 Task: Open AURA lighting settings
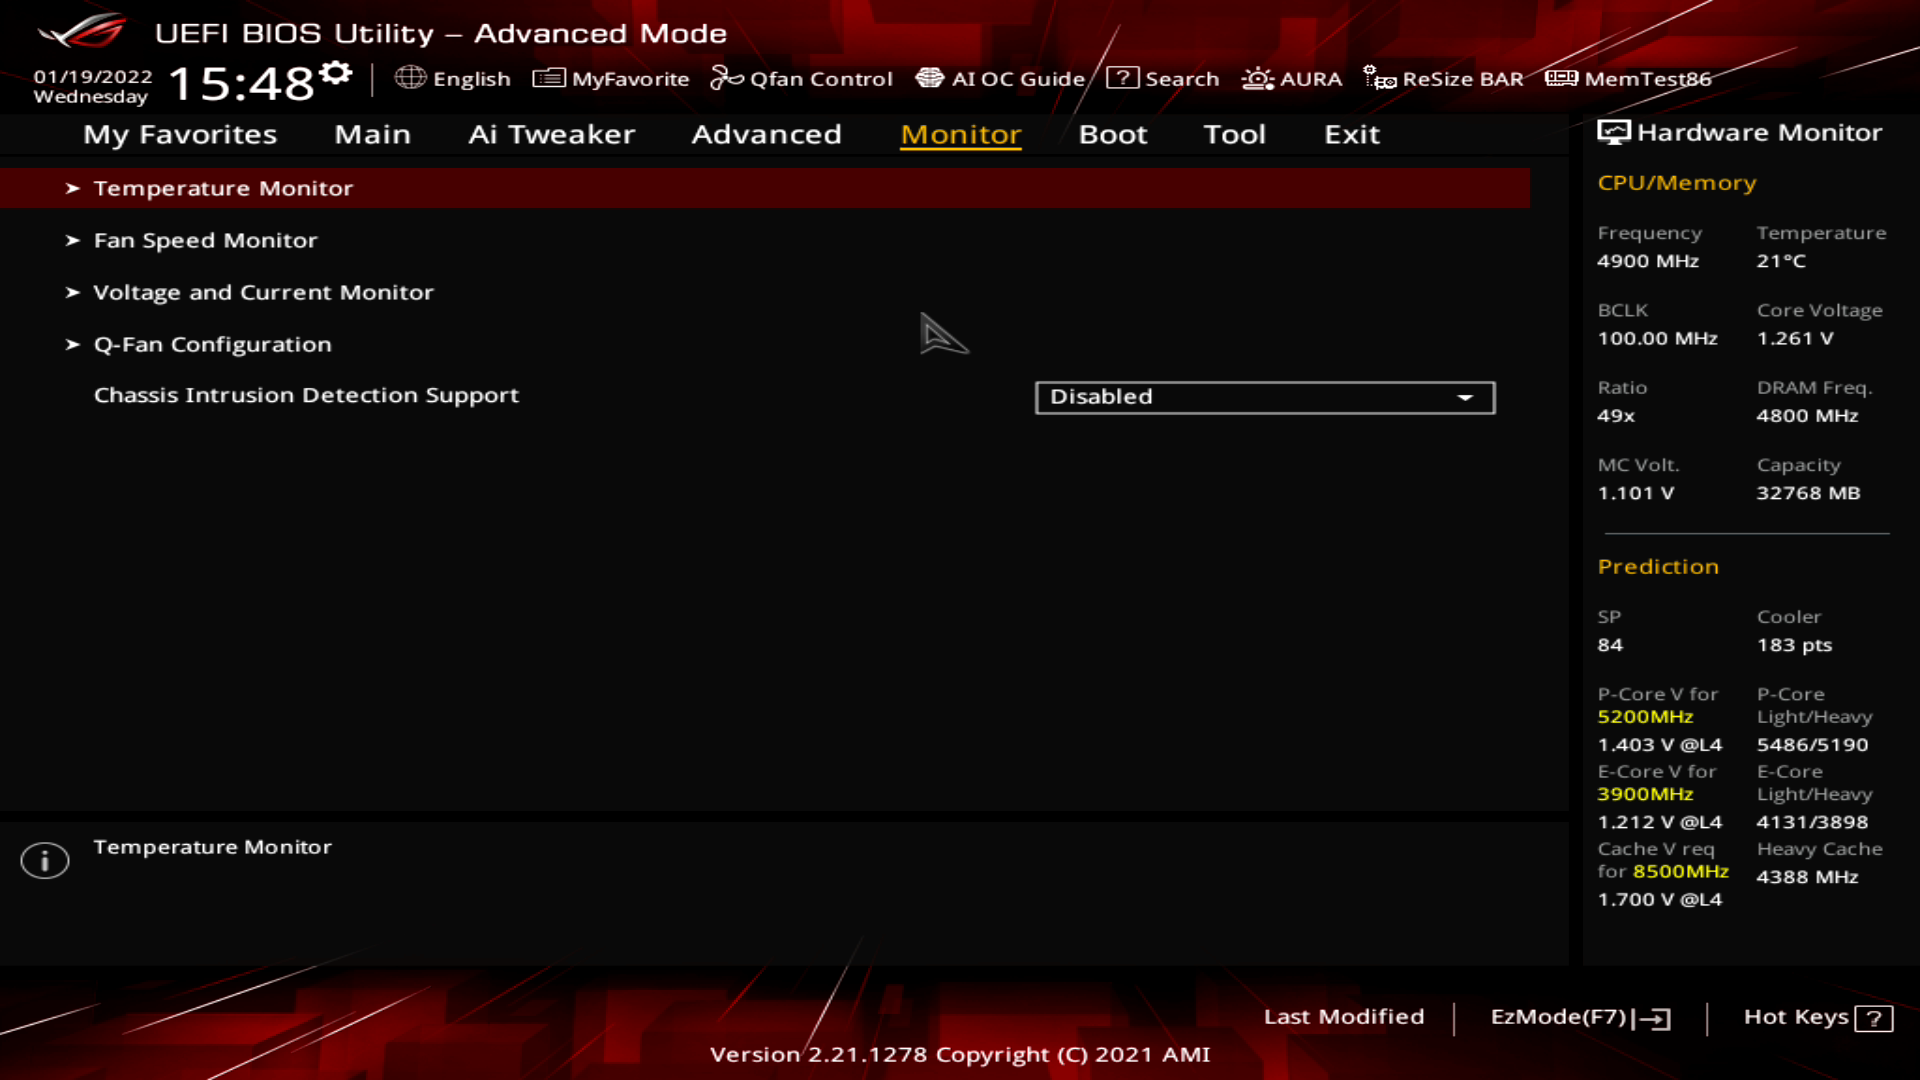tap(1291, 78)
